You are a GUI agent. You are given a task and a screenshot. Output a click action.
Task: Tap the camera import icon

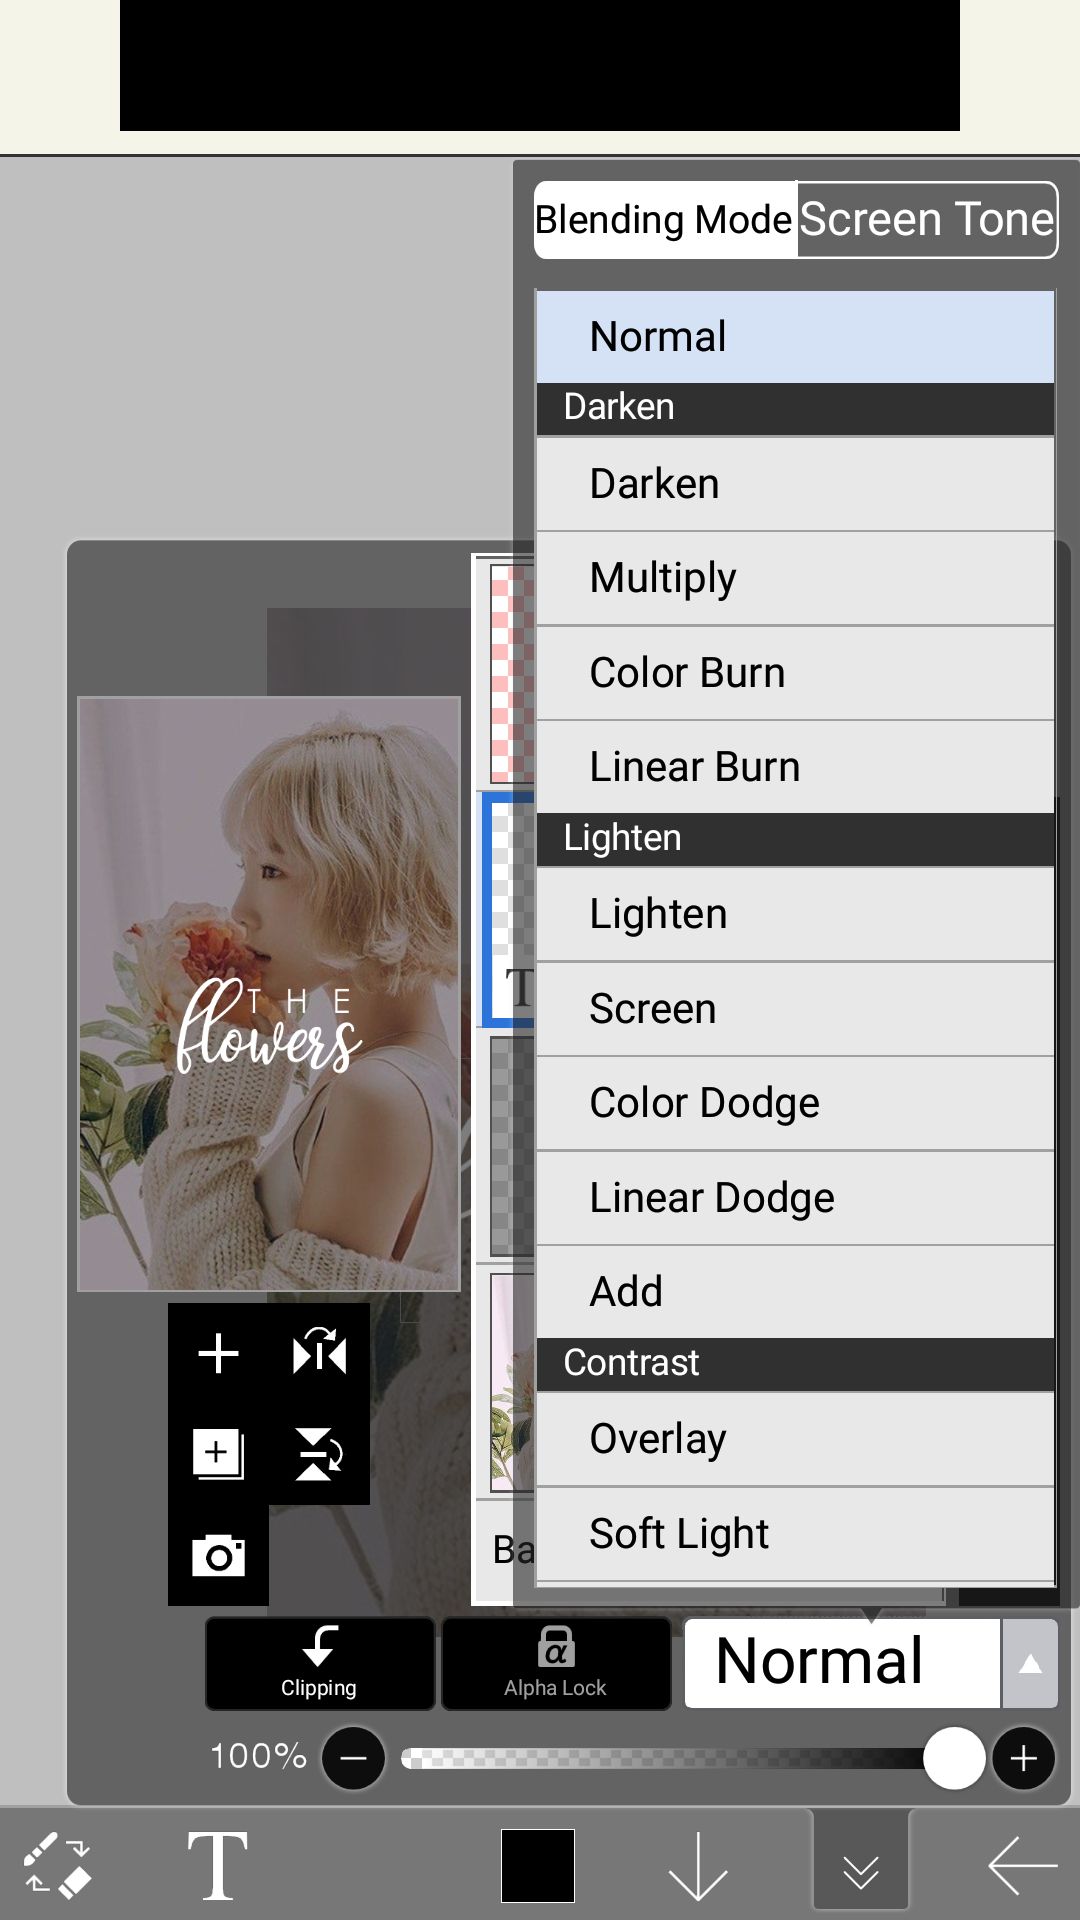tap(218, 1555)
